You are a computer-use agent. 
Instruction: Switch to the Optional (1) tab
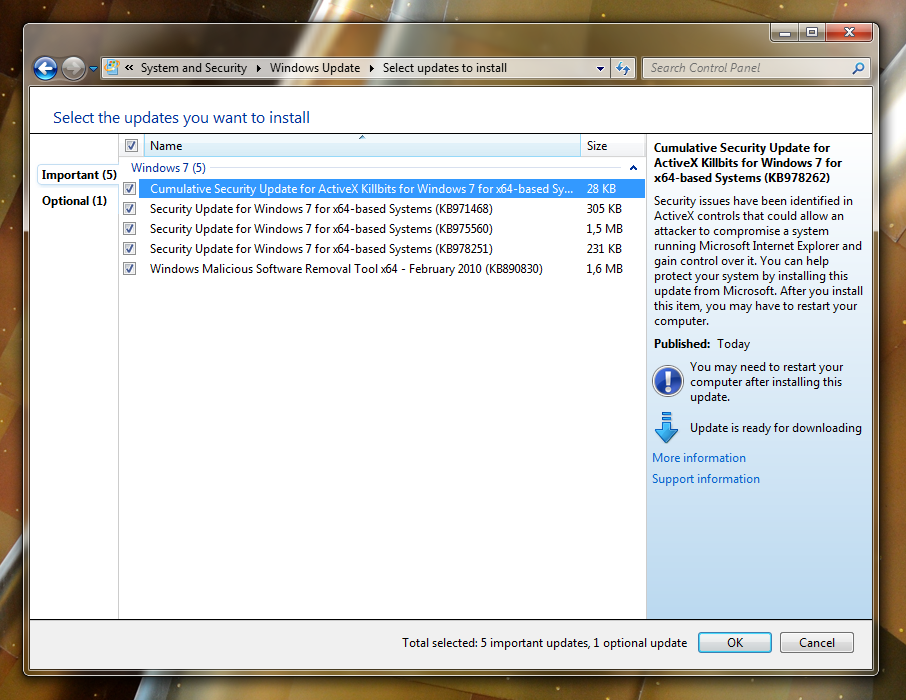(x=74, y=201)
